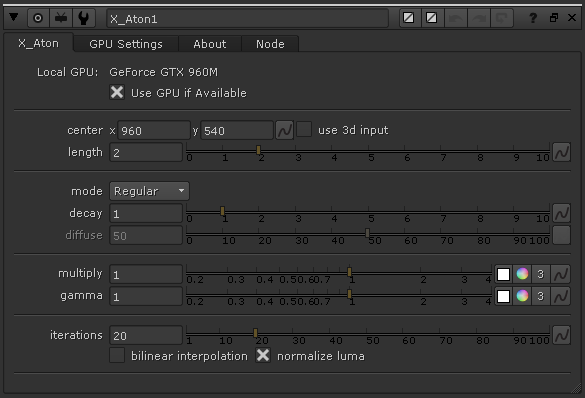Click the revert icon in header

pyautogui.click(x=501, y=18)
